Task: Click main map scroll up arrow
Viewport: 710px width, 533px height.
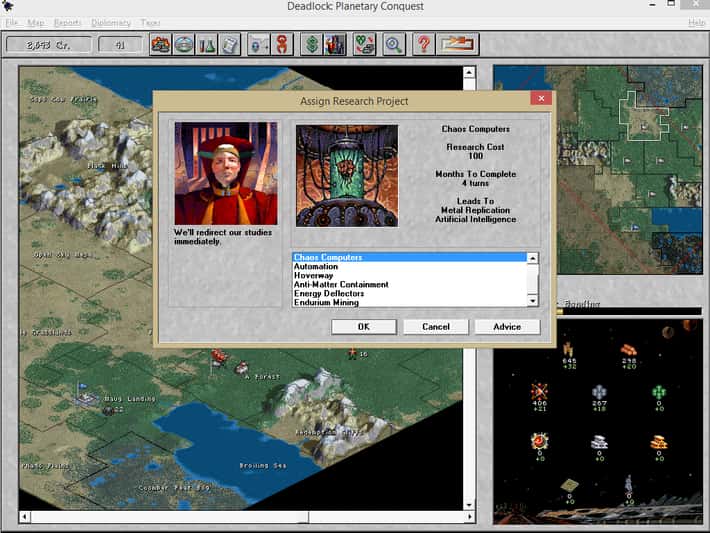Action: pos(469,72)
